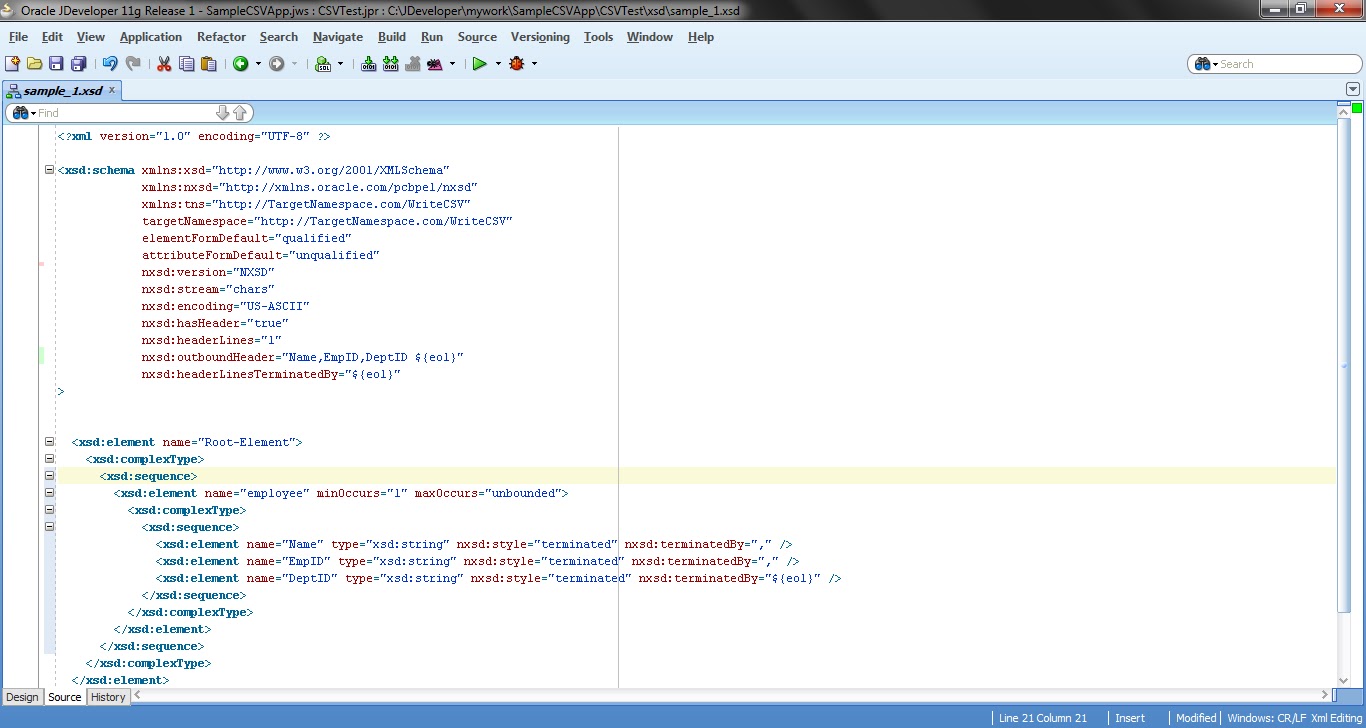Paste from clipboard via toolbar icon
The image size is (1366, 728).
209,63
